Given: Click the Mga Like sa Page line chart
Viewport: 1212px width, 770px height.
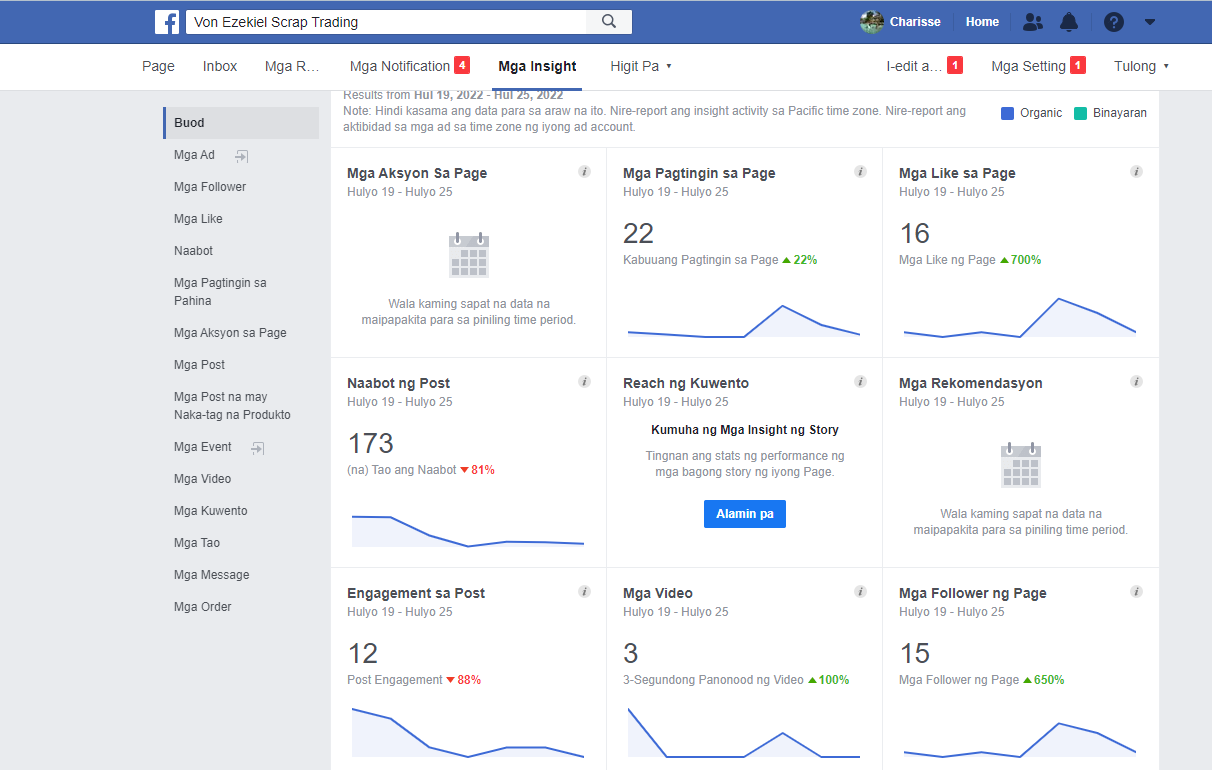Looking at the screenshot, I should (1020, 318).
